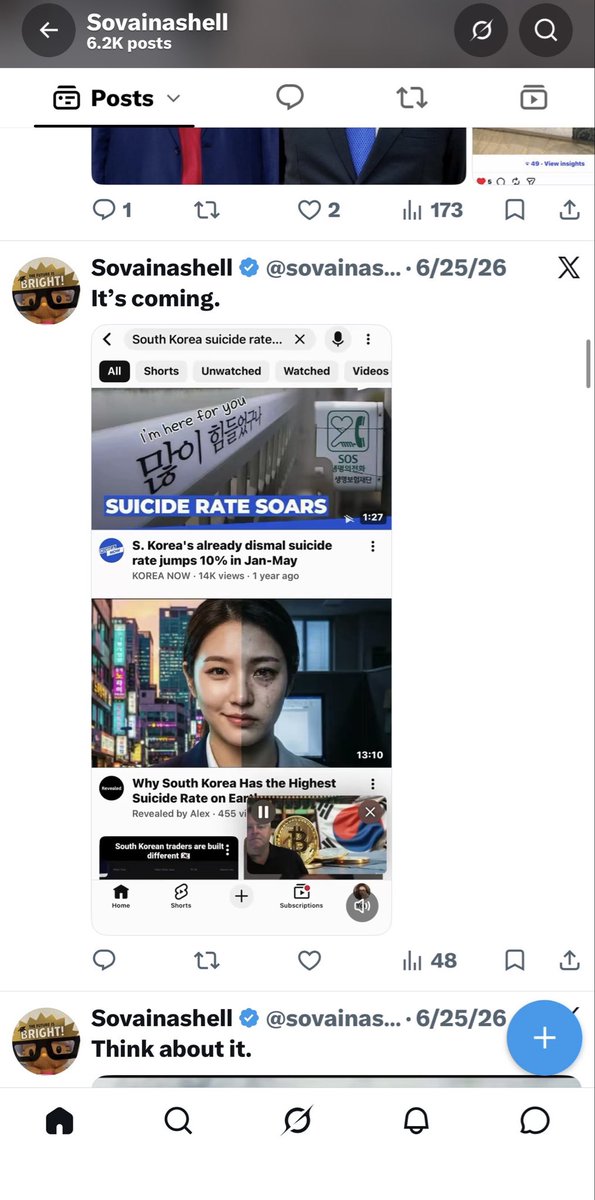
Task: Open Revealed by Alex channel avatar
Action: (111, 788)
